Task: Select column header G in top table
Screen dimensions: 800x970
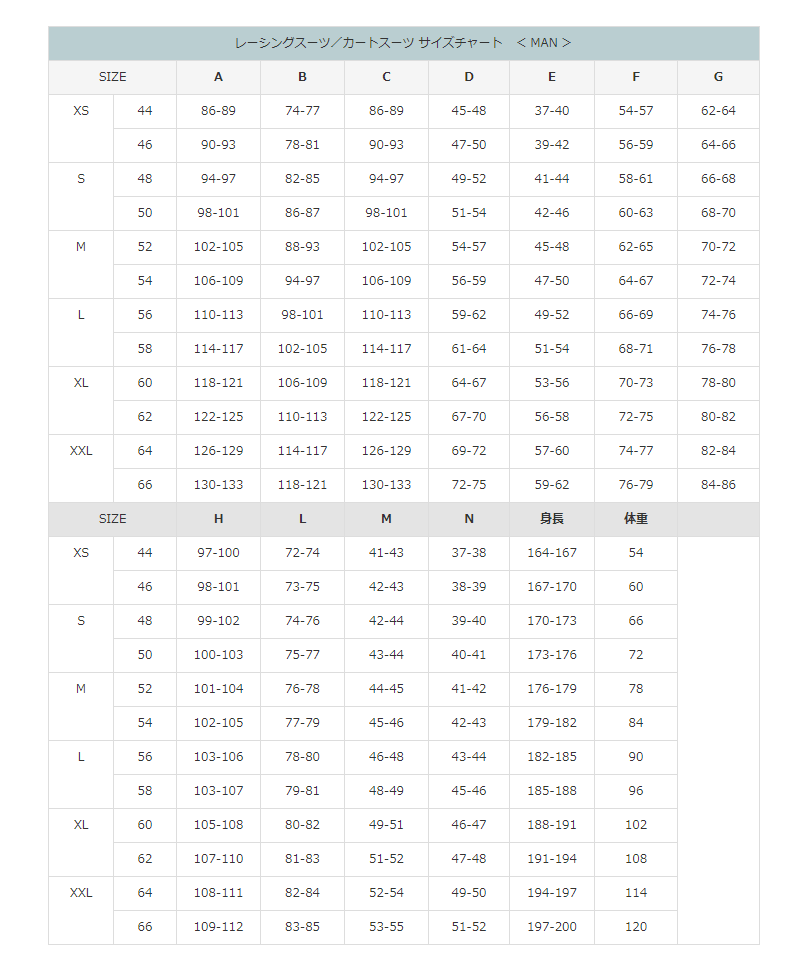Action: [x=718, y=77]
